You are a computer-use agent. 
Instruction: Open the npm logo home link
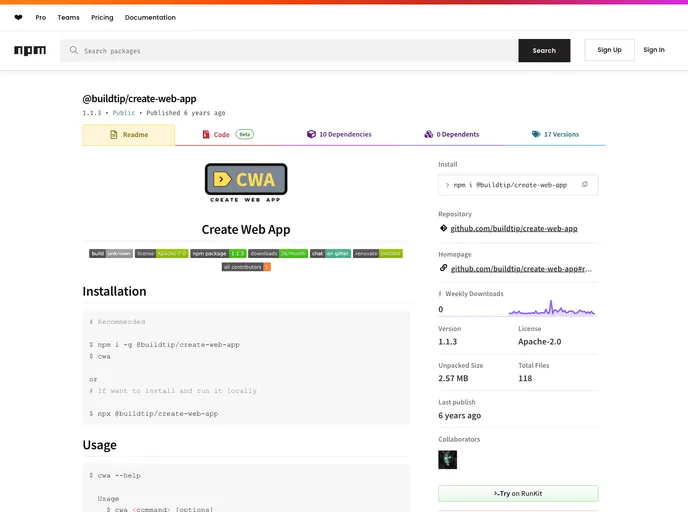30,50
